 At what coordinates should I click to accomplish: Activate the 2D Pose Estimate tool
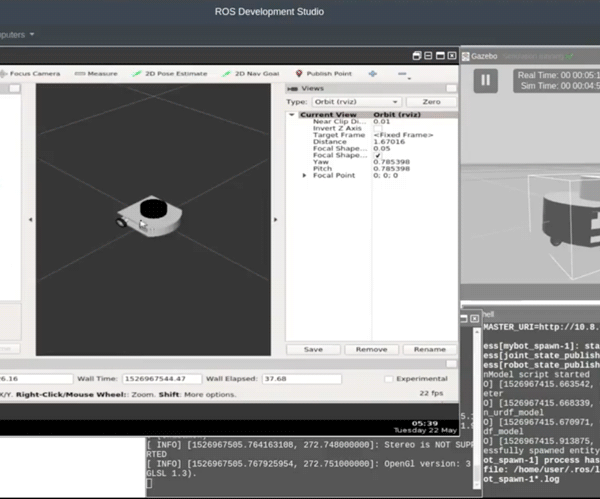170,73
